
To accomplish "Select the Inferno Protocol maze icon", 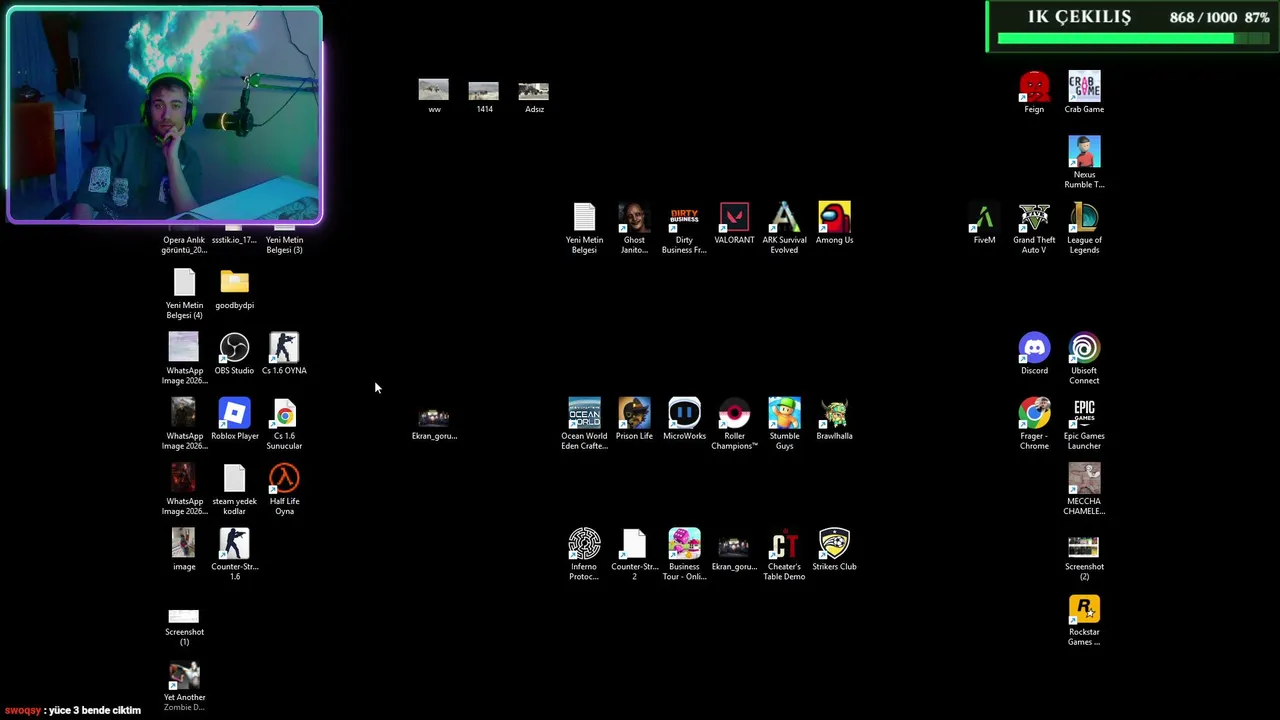I will (x=584, y=545).
